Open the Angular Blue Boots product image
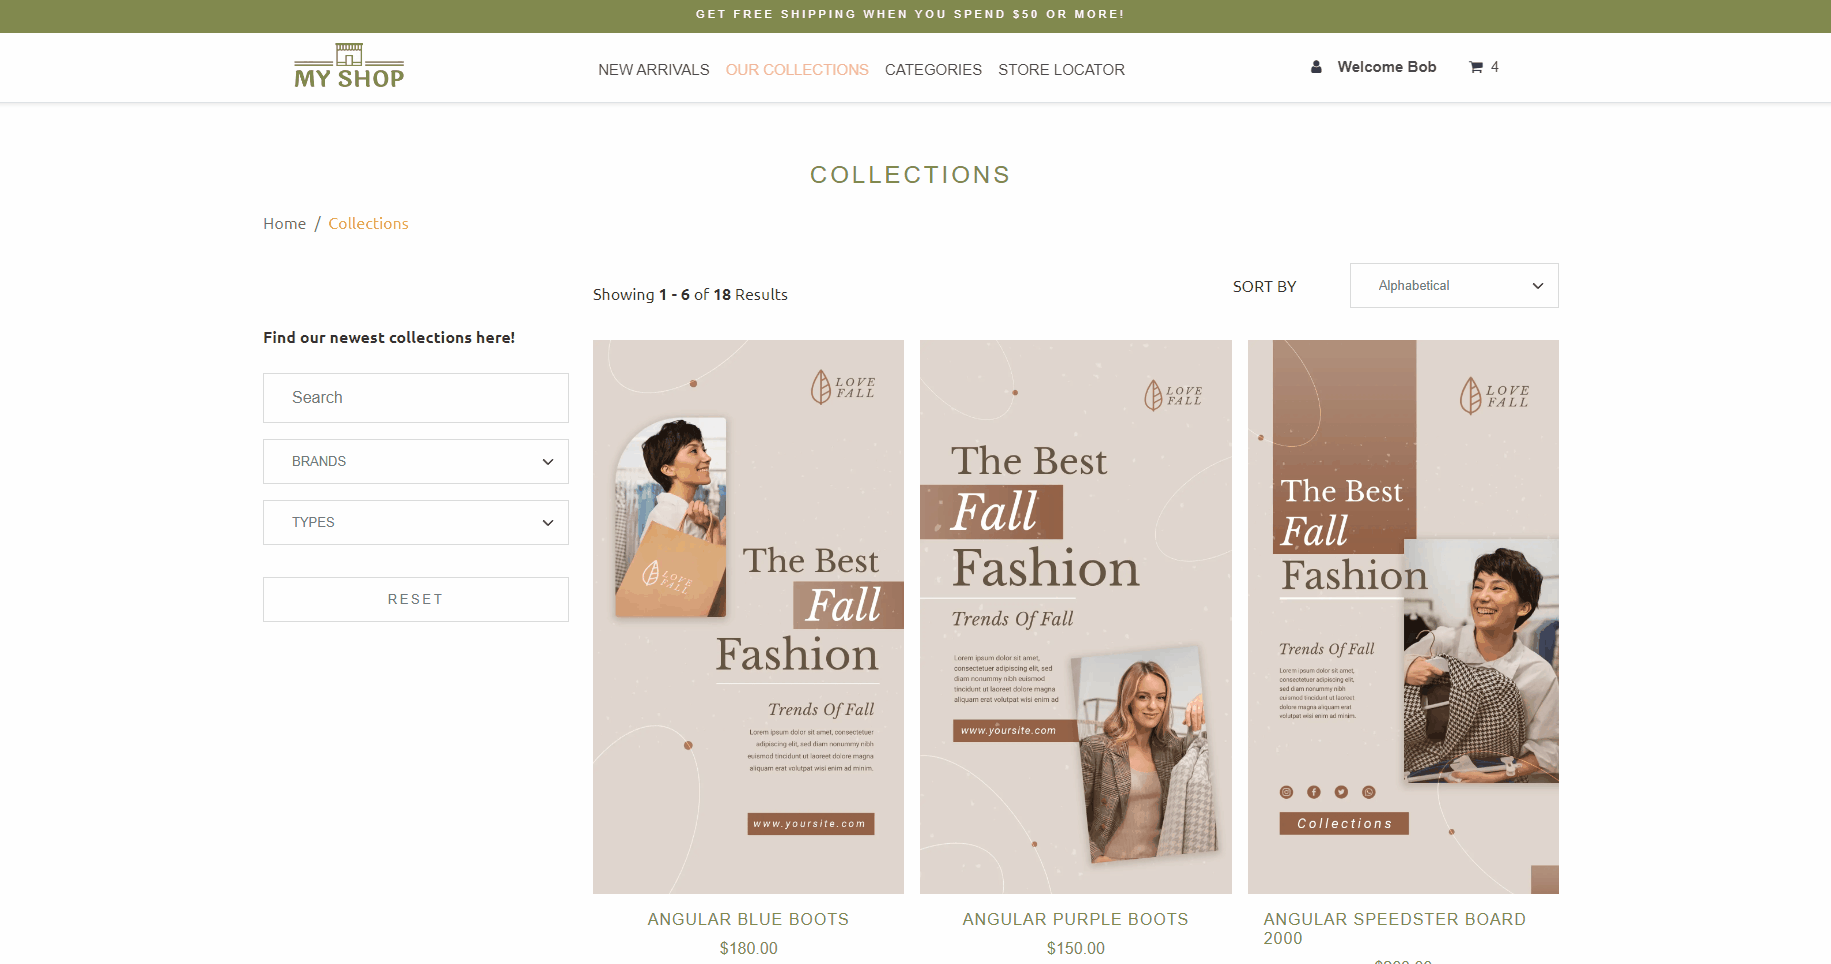Viewport: 1831px width, 964px height. pos(748,616)
